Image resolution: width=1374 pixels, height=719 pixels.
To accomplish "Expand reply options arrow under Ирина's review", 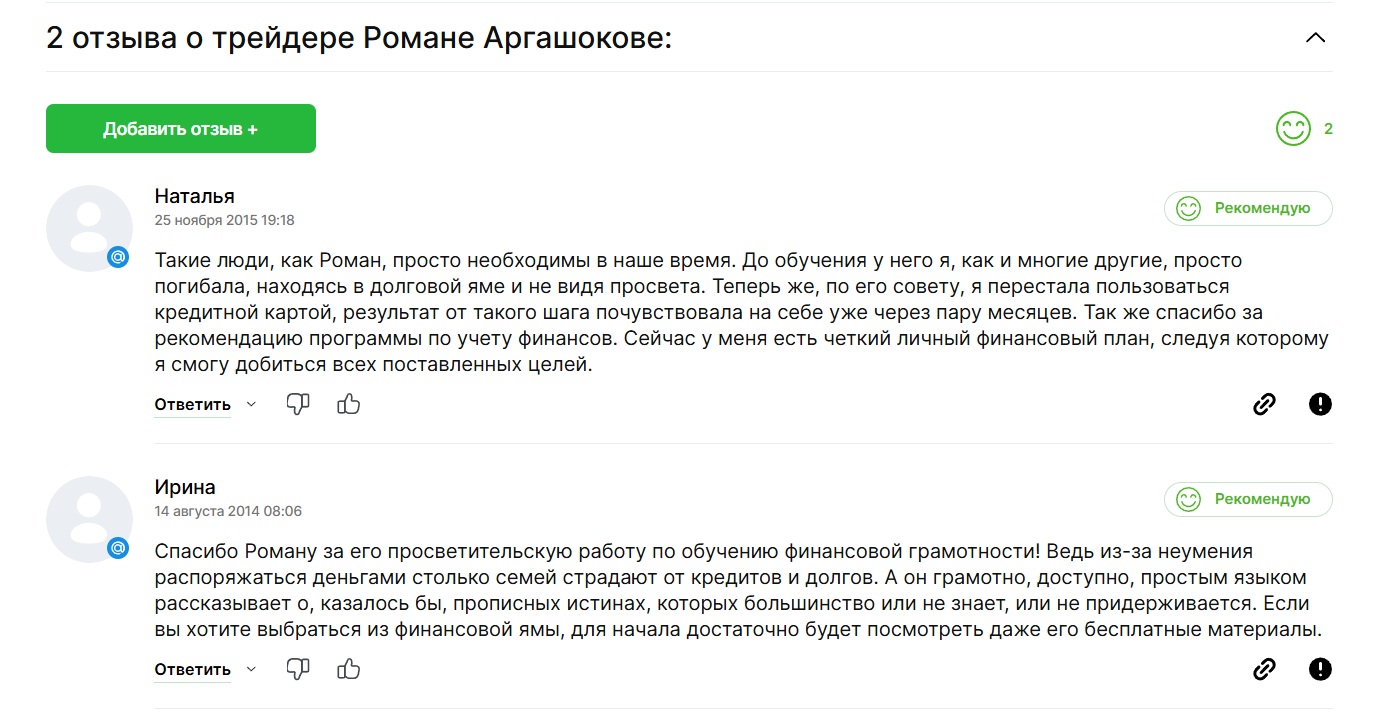I will (x=251, y=669).
